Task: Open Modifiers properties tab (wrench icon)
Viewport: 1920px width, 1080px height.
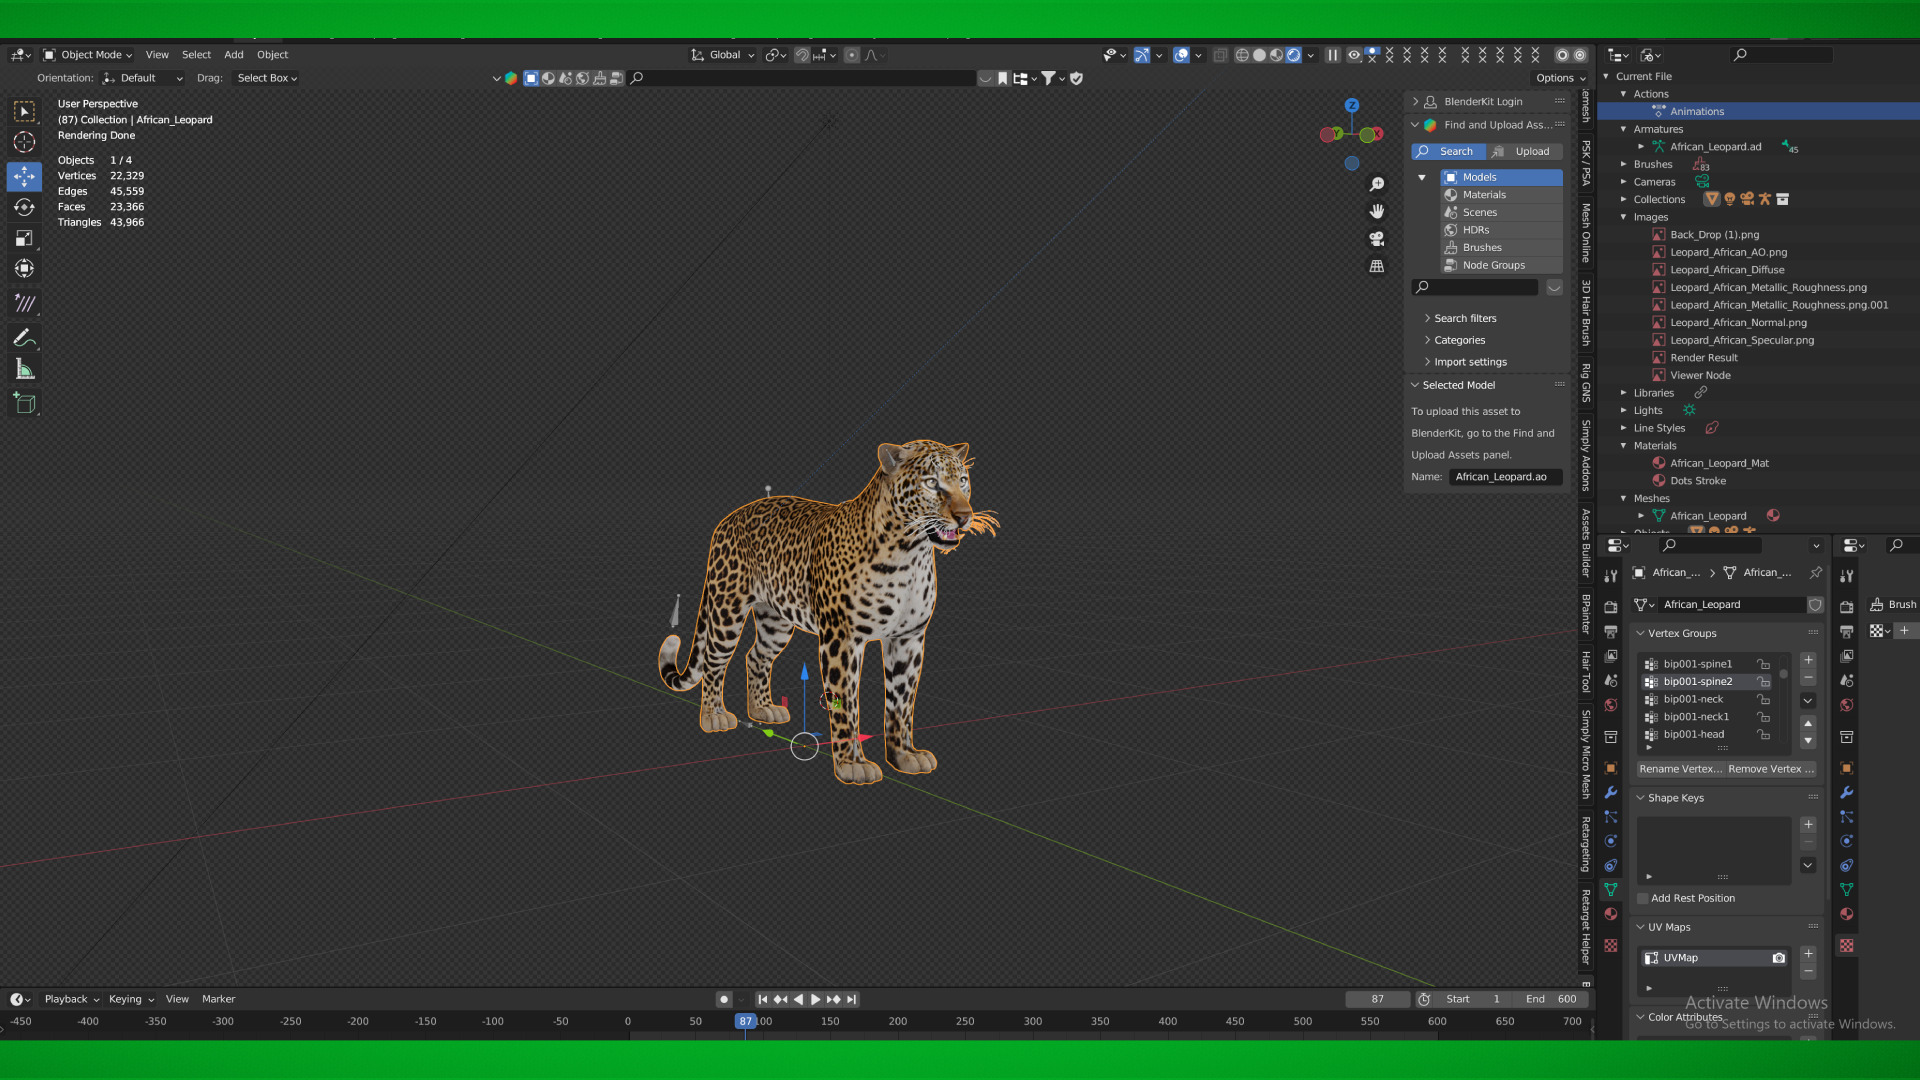Action: (1610, 792)
